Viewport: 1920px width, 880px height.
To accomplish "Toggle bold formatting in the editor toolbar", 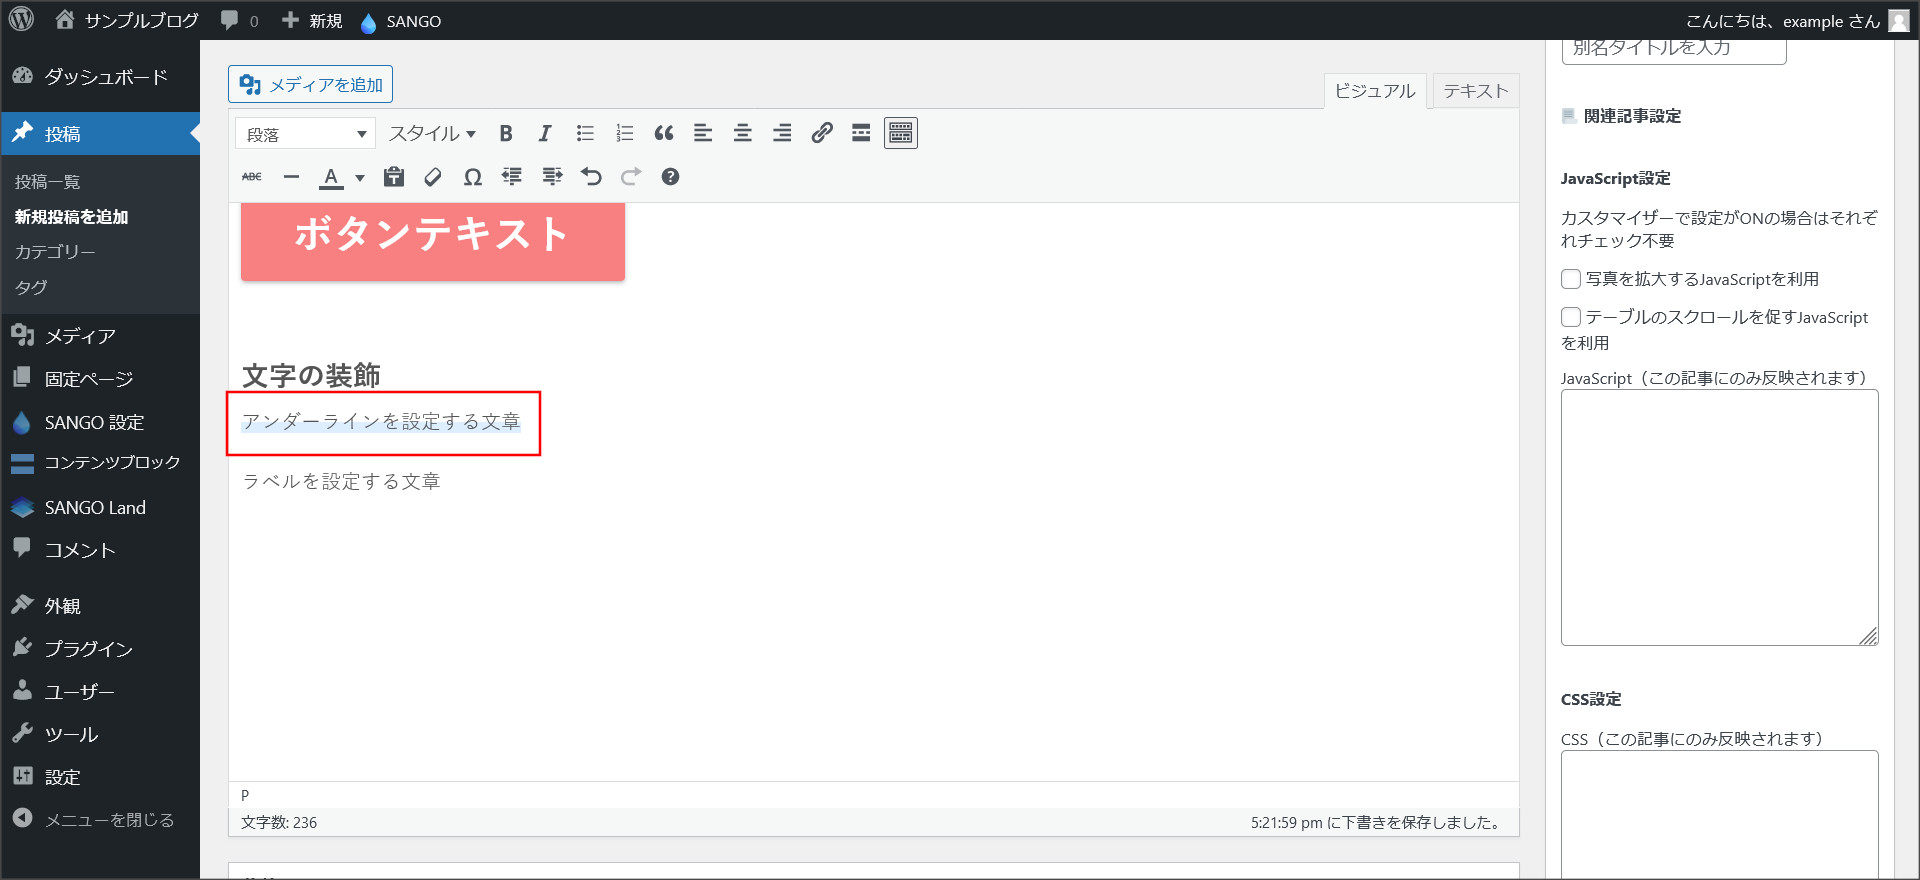I will click(506, 133).
